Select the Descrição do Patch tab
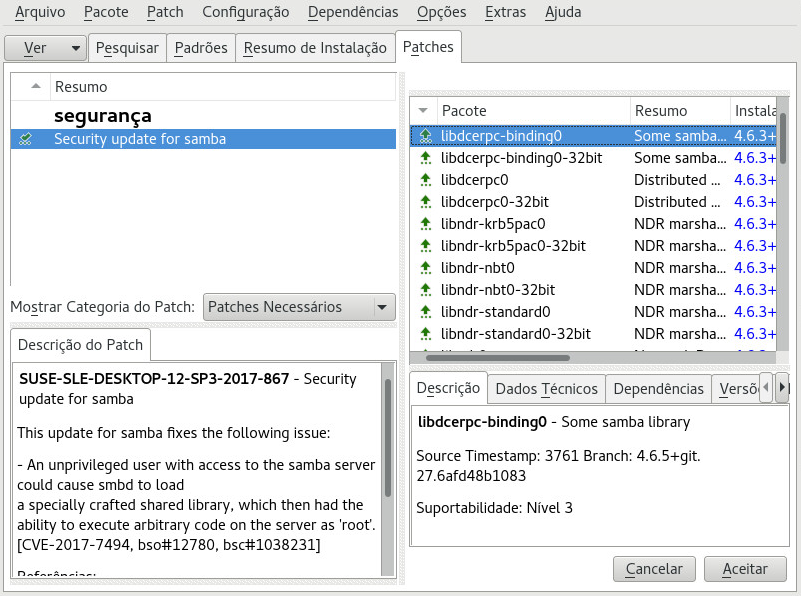The height and width of the screenshot is (596, 801). coord(80,345)
